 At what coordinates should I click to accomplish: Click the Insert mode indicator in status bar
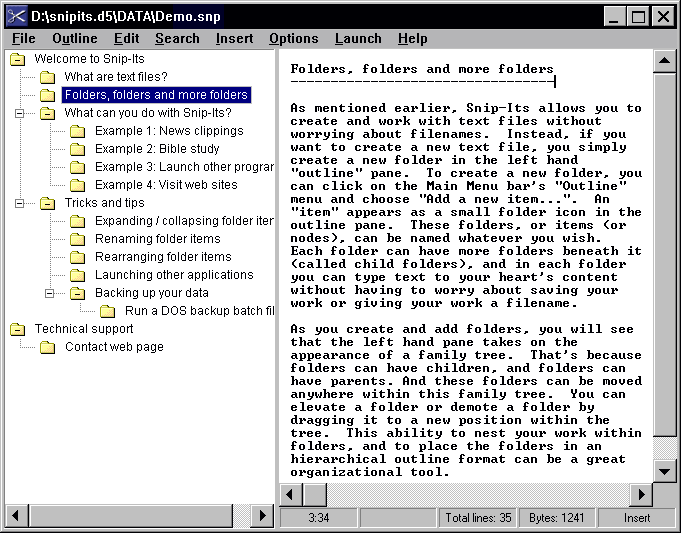coord(637,518)
